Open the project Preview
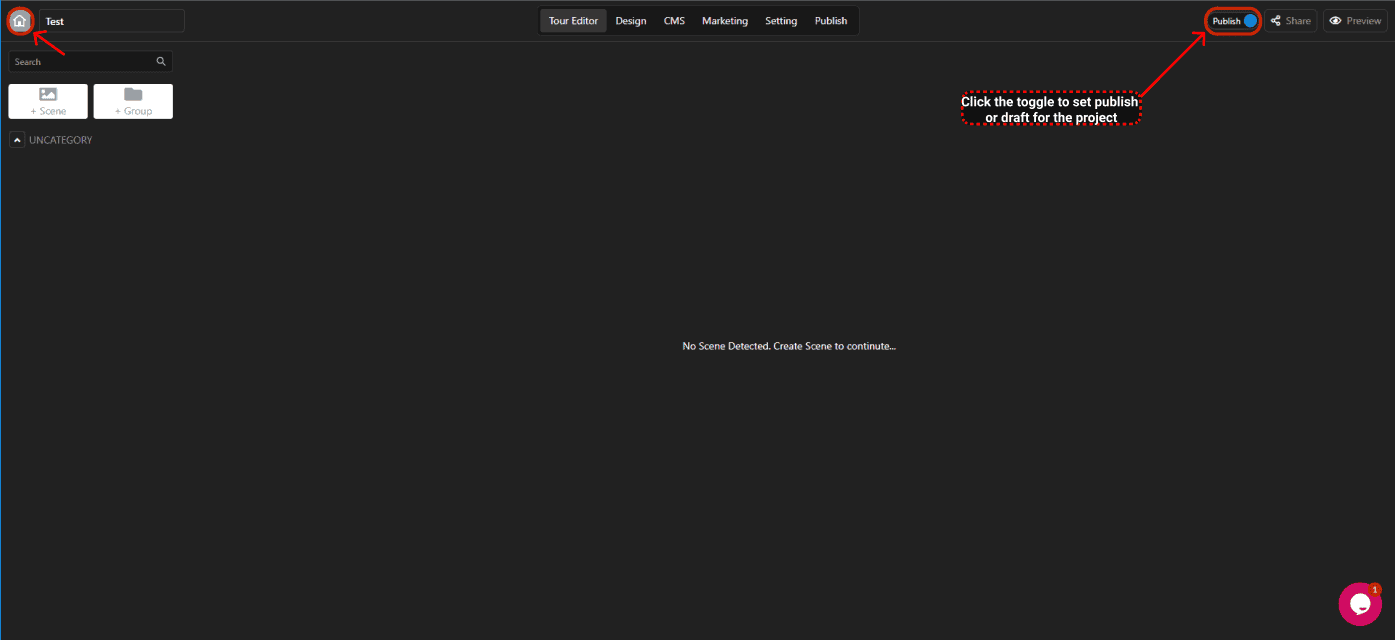Image resolution: width=1395 pixels, height=640 pixels. click(1355, 21)
